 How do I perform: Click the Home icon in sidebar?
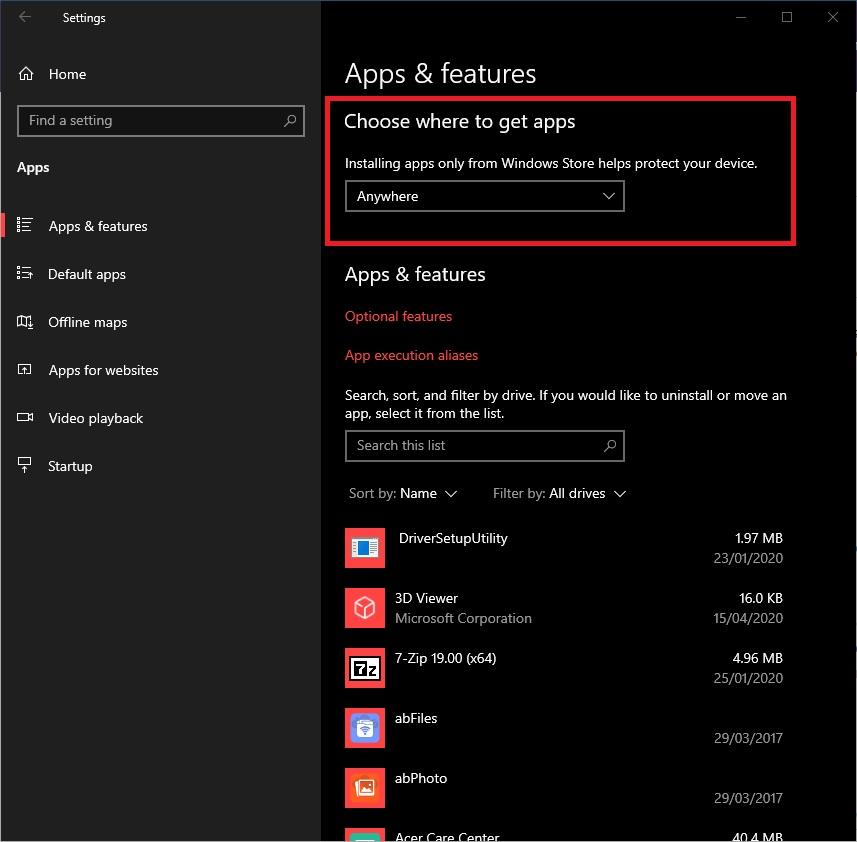click(26, 74)
